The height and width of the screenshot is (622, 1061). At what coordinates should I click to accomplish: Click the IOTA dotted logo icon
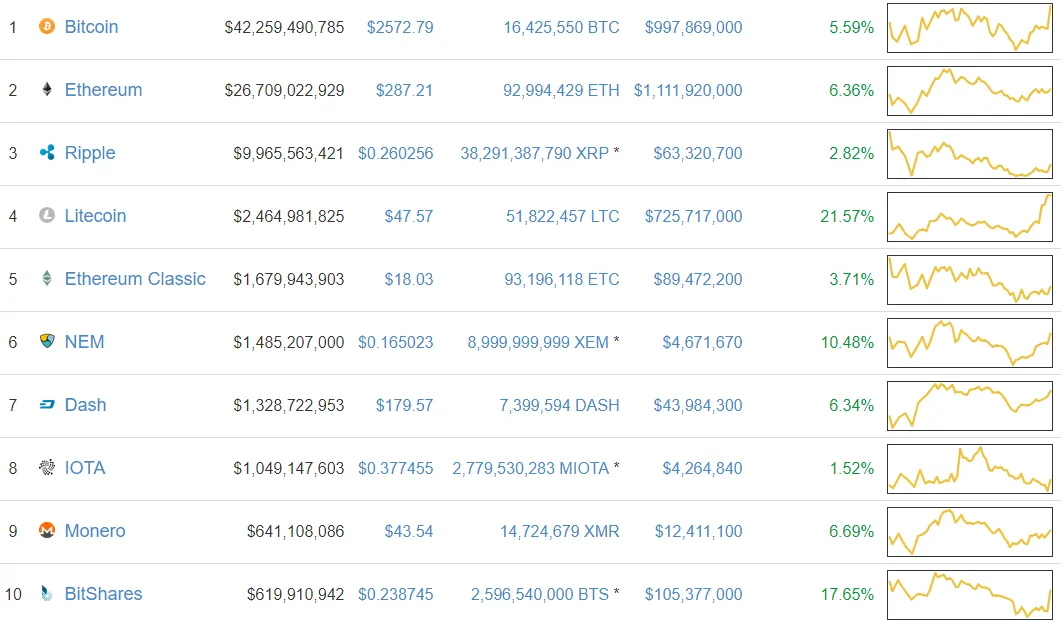47,467
